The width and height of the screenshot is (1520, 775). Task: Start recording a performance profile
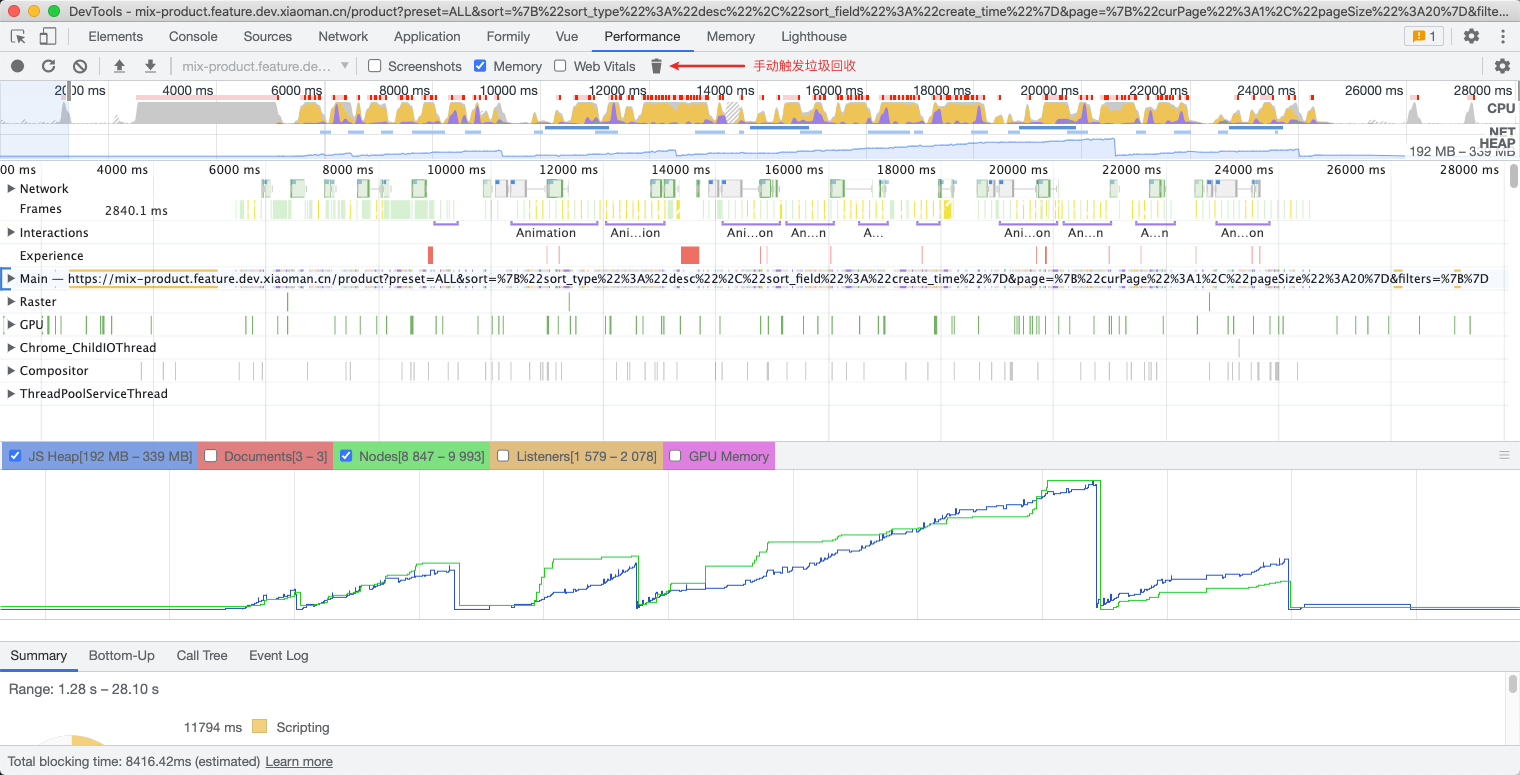tap(17, 66)
